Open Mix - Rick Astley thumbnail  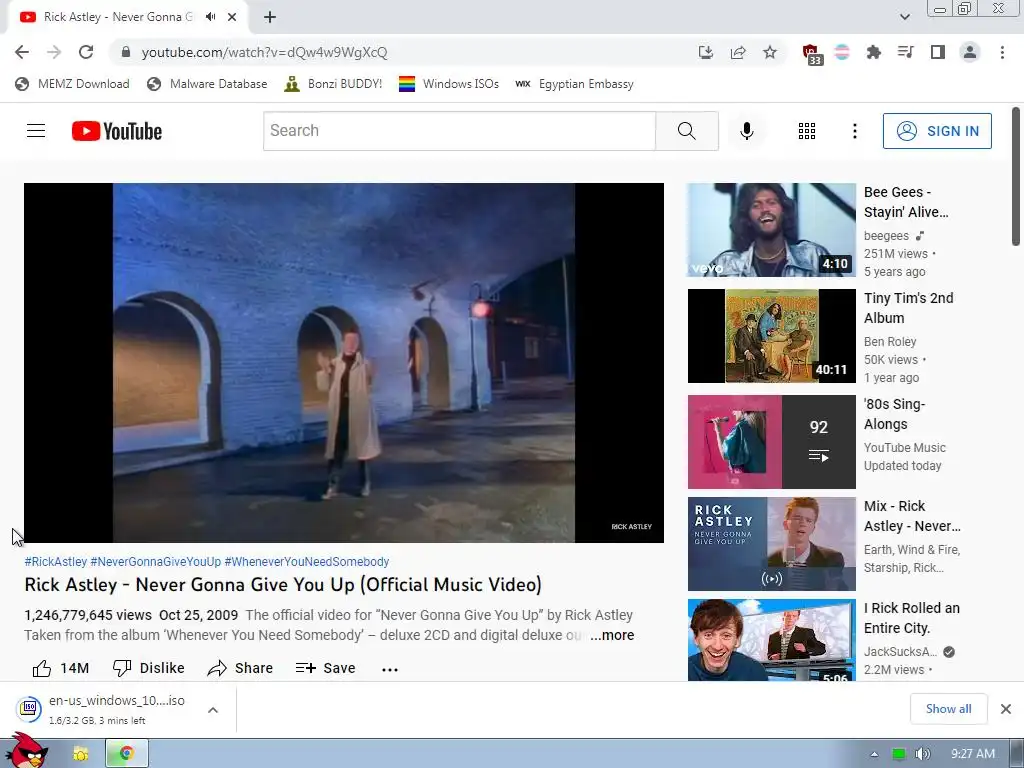click(x=771, y=543)
